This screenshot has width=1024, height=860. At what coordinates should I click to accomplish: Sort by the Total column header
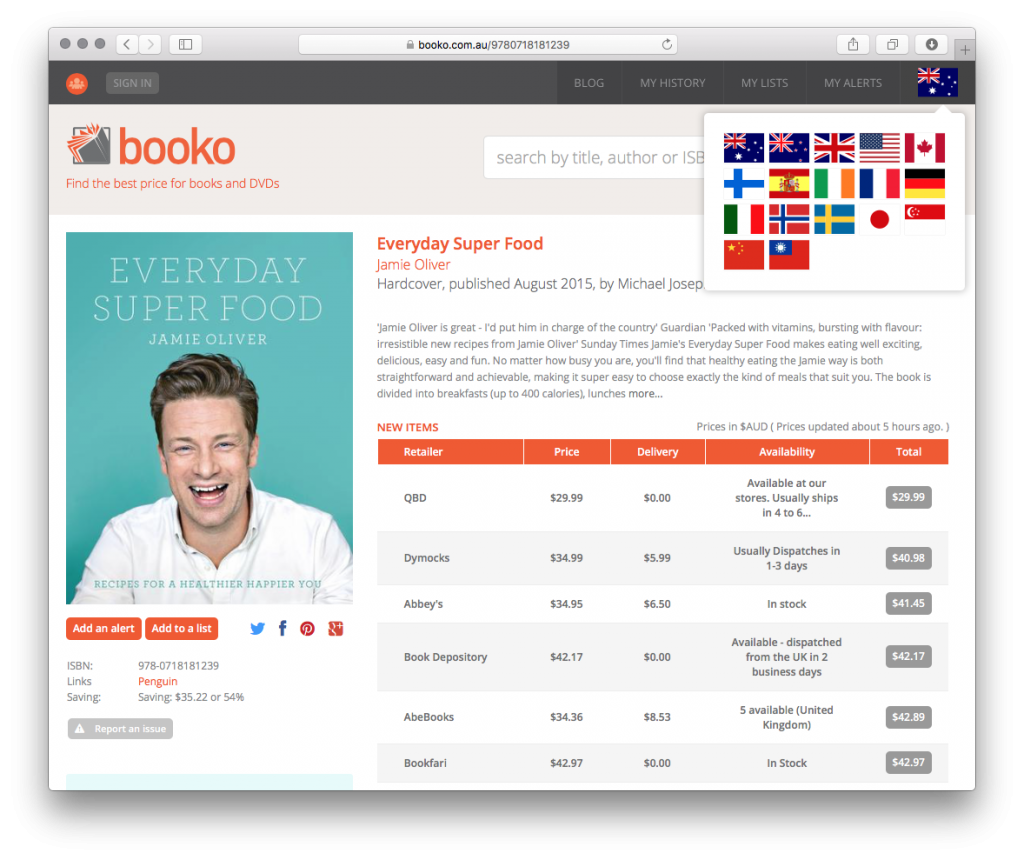pos(908,452)
